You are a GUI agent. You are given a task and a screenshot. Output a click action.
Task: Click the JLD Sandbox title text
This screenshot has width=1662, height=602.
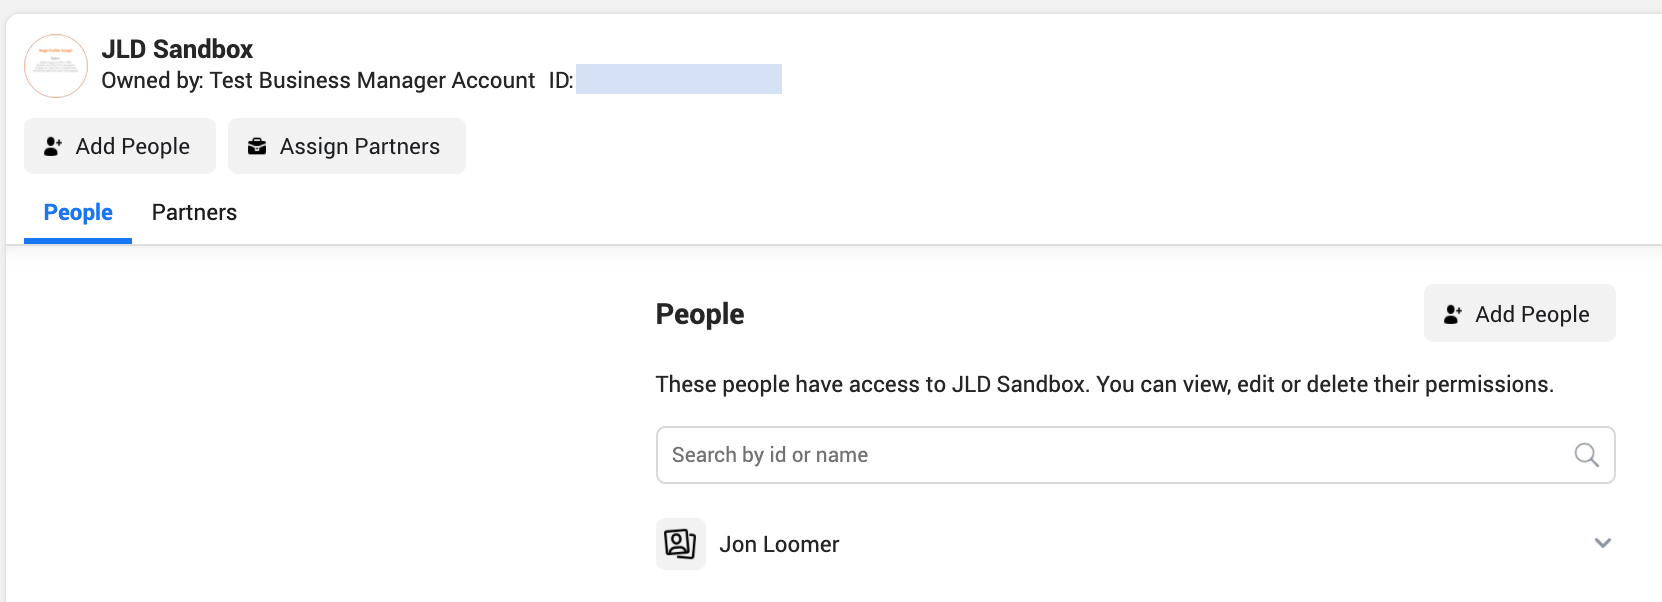(x=177, y=49)
